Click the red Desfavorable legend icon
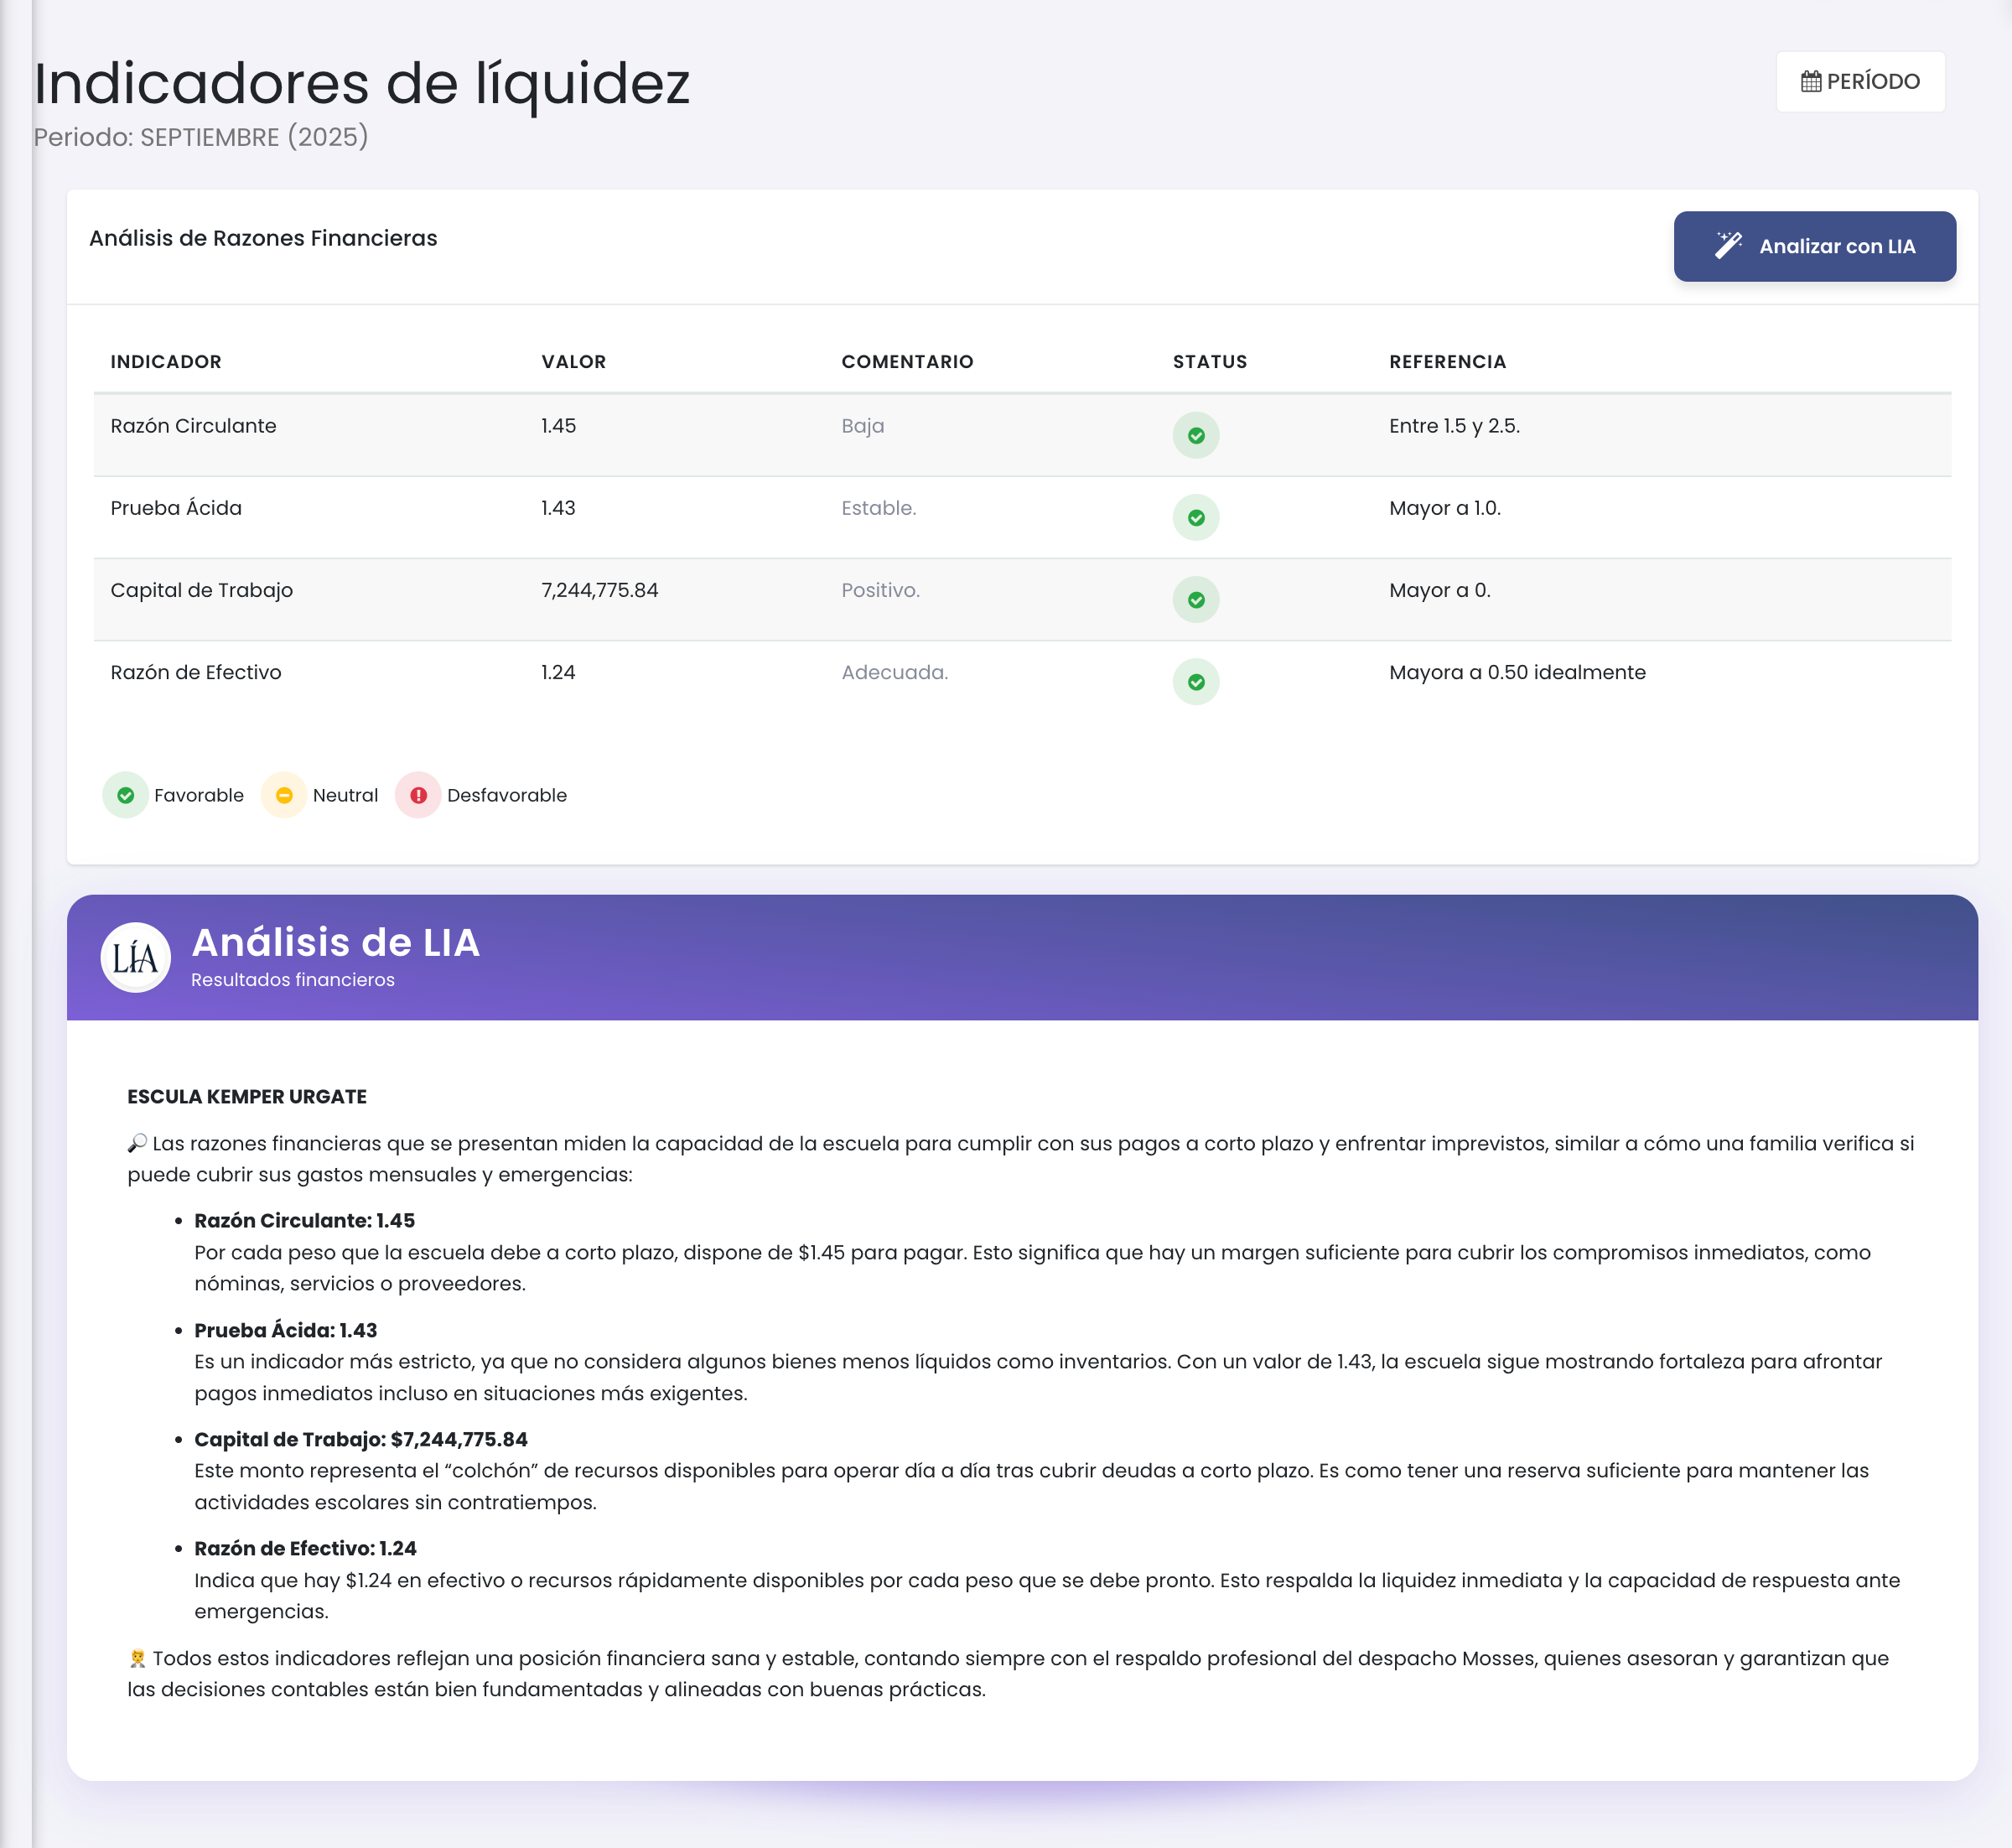This screenshot has width=2012, height=1848. pyautogui.click(x=419, y=795)
